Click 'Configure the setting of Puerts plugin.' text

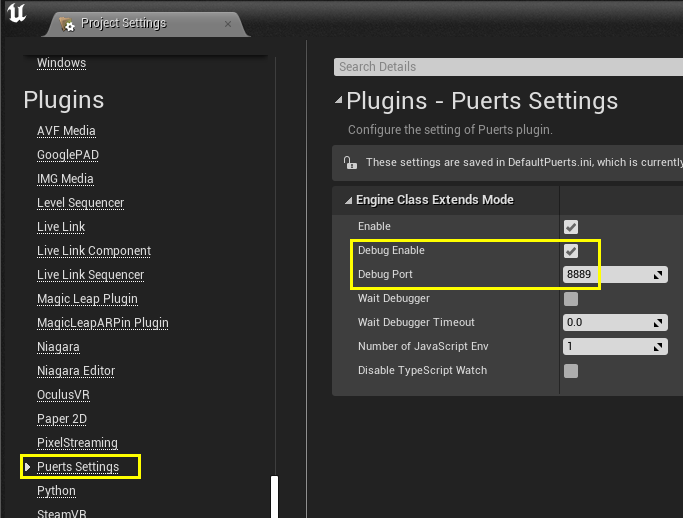(450, 130)
